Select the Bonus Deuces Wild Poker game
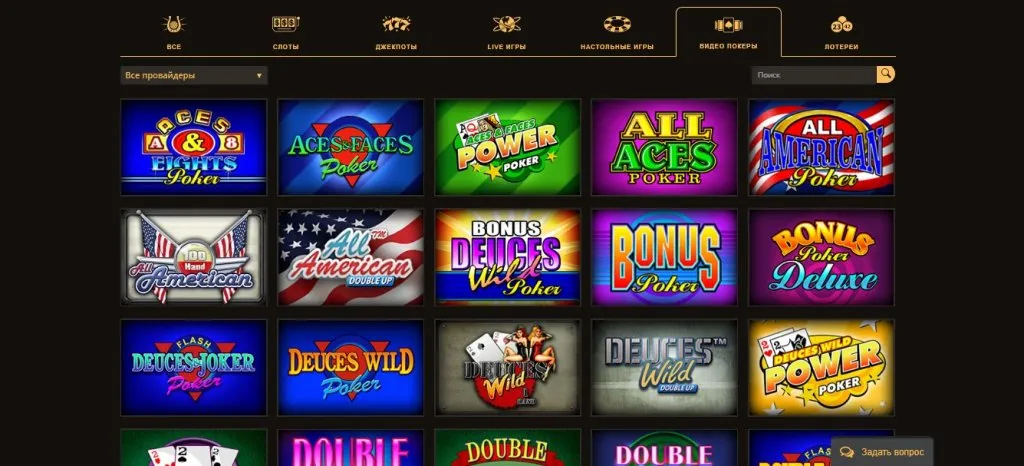The image size is (1024, 466). tap(507, 257)
